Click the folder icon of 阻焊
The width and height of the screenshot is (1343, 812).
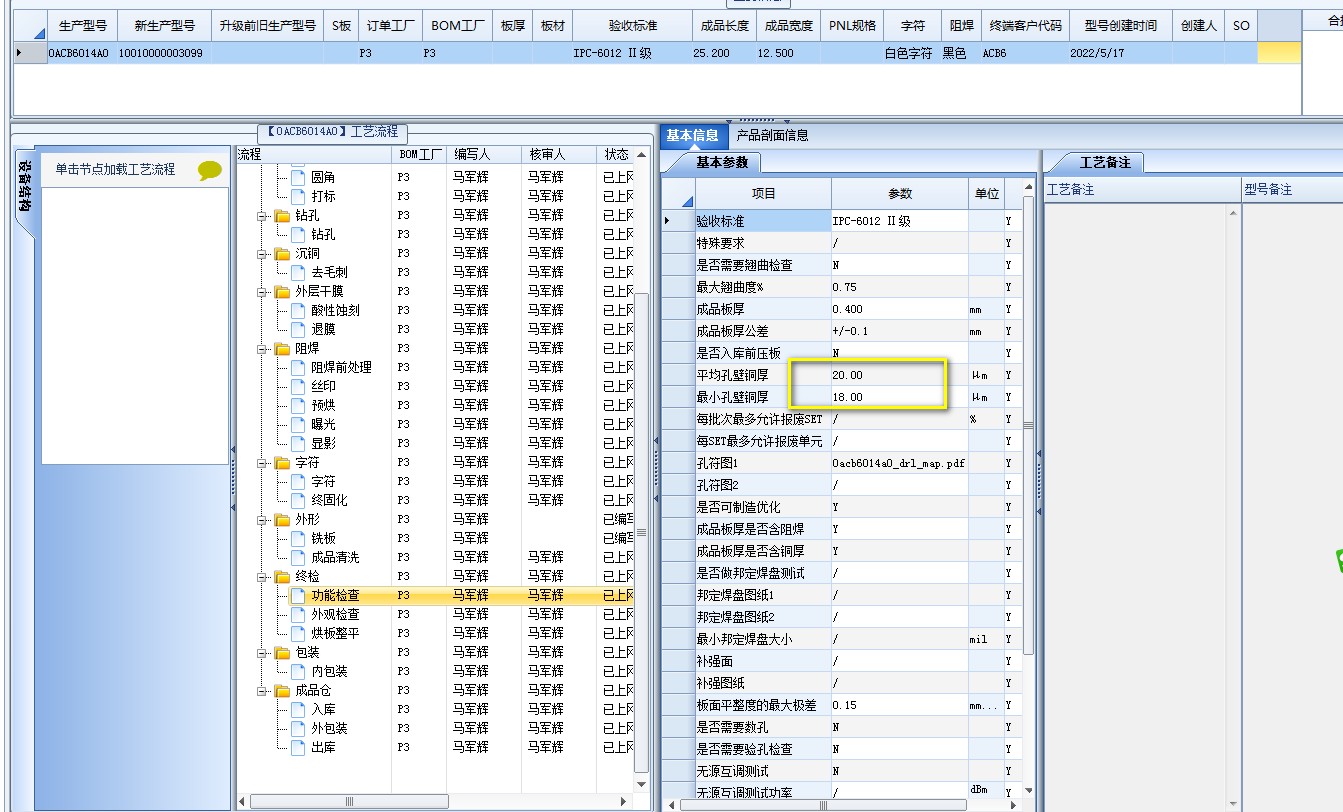point(282,349)
